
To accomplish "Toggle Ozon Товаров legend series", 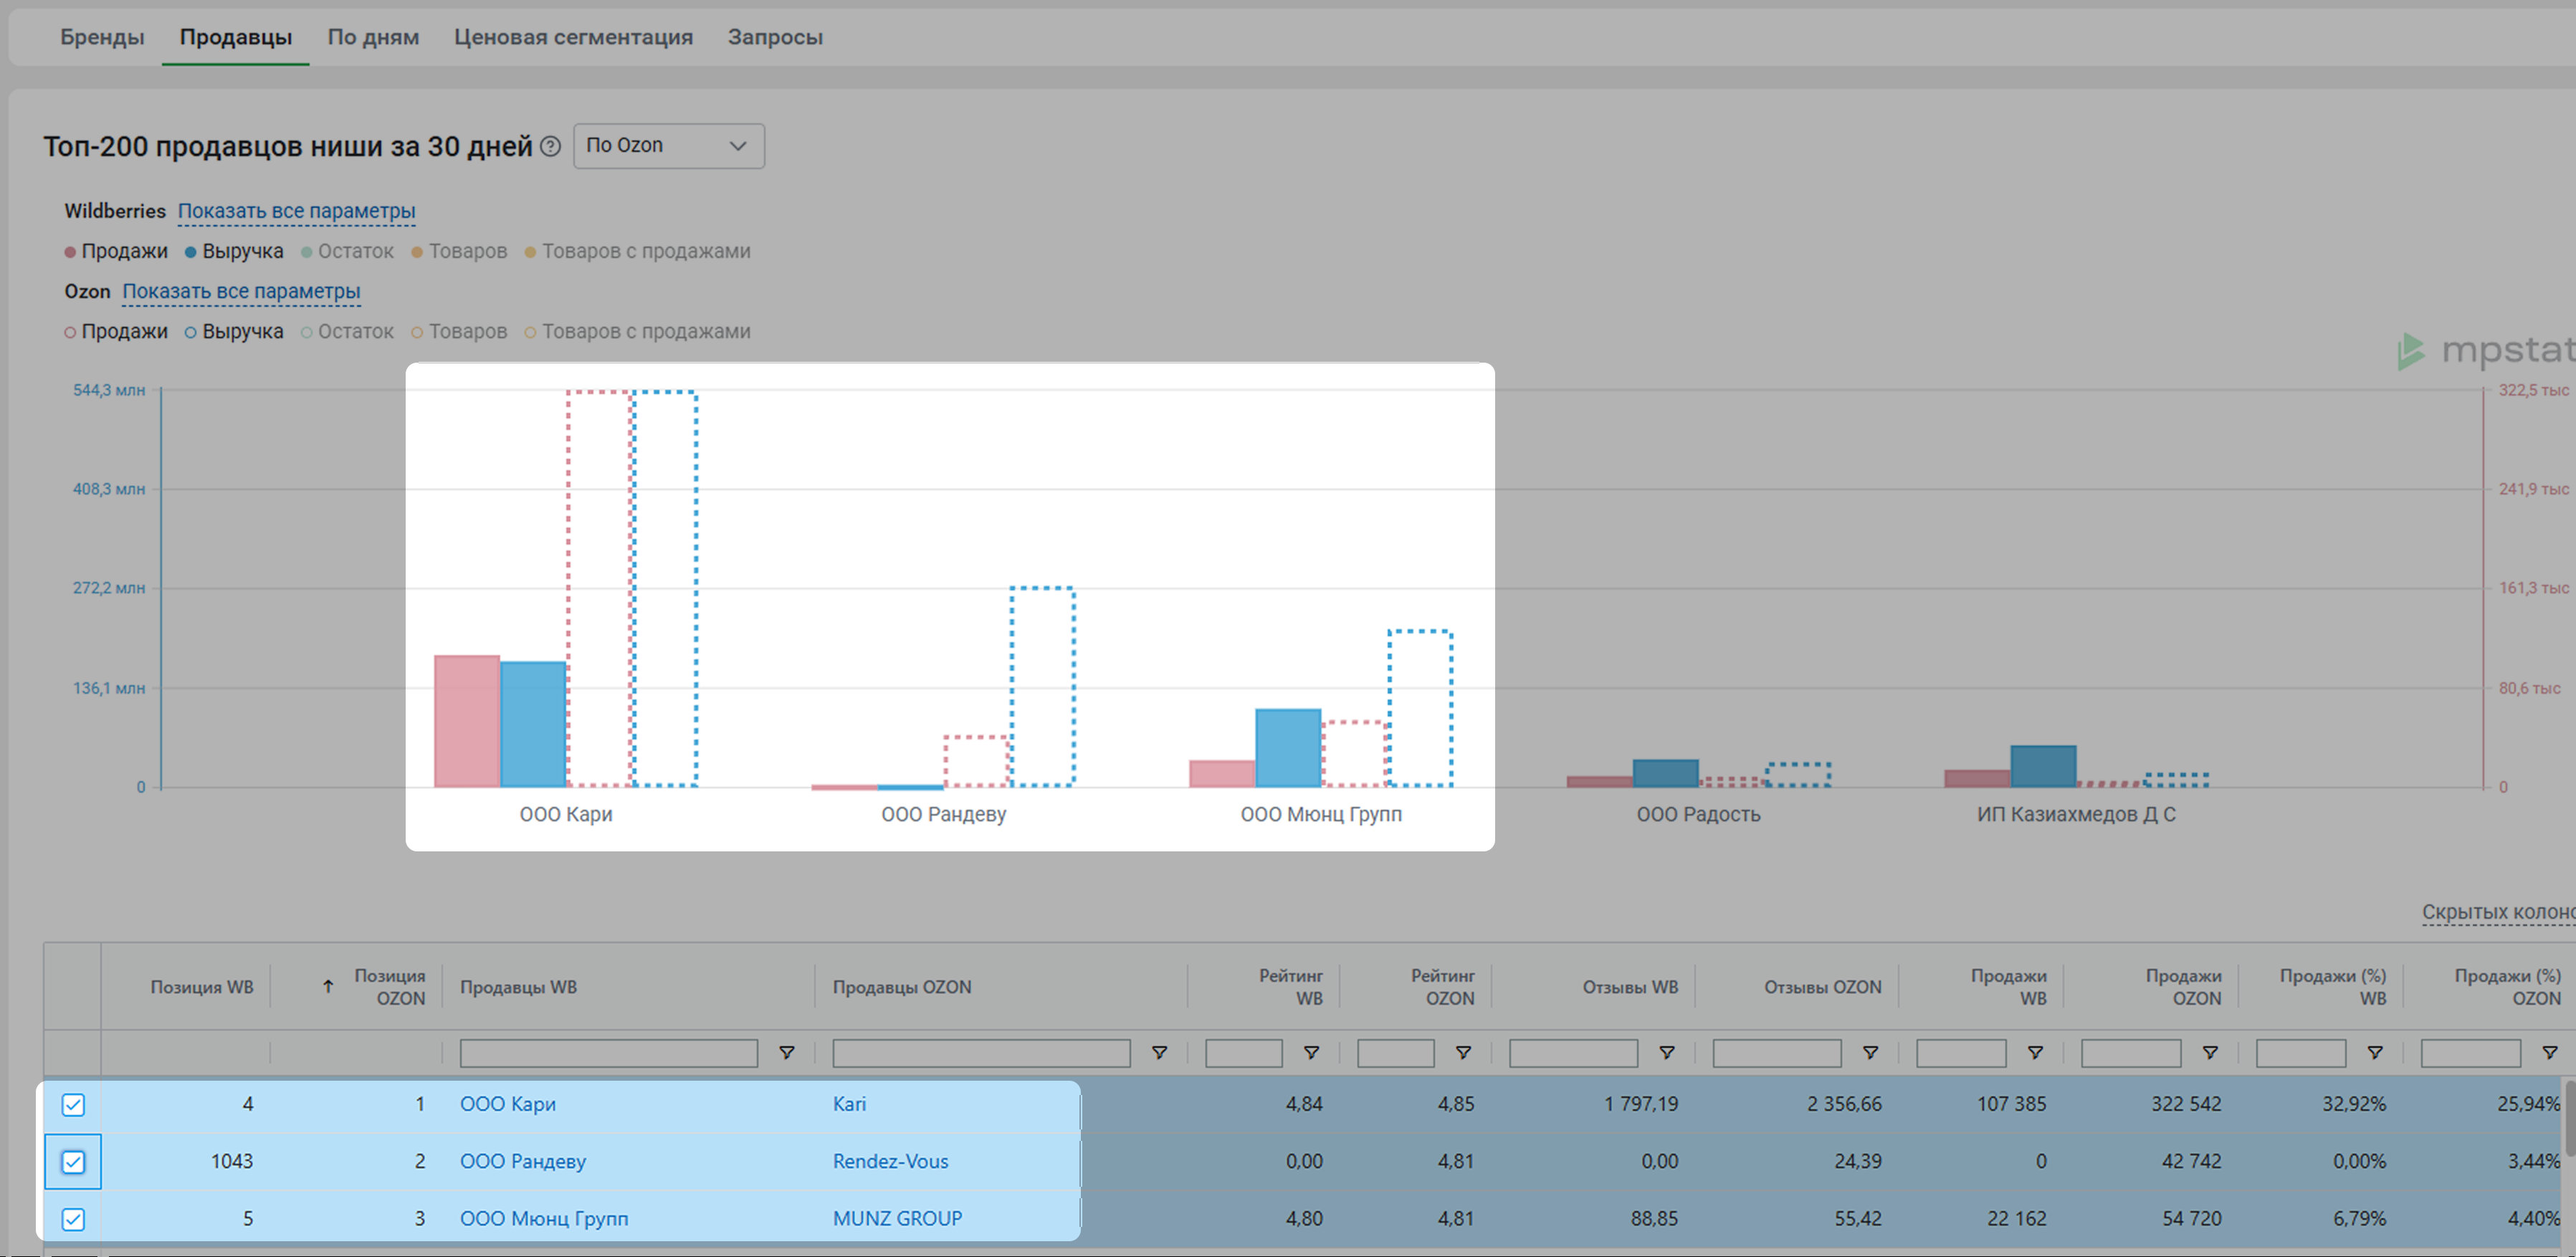I will click(460, 331).
